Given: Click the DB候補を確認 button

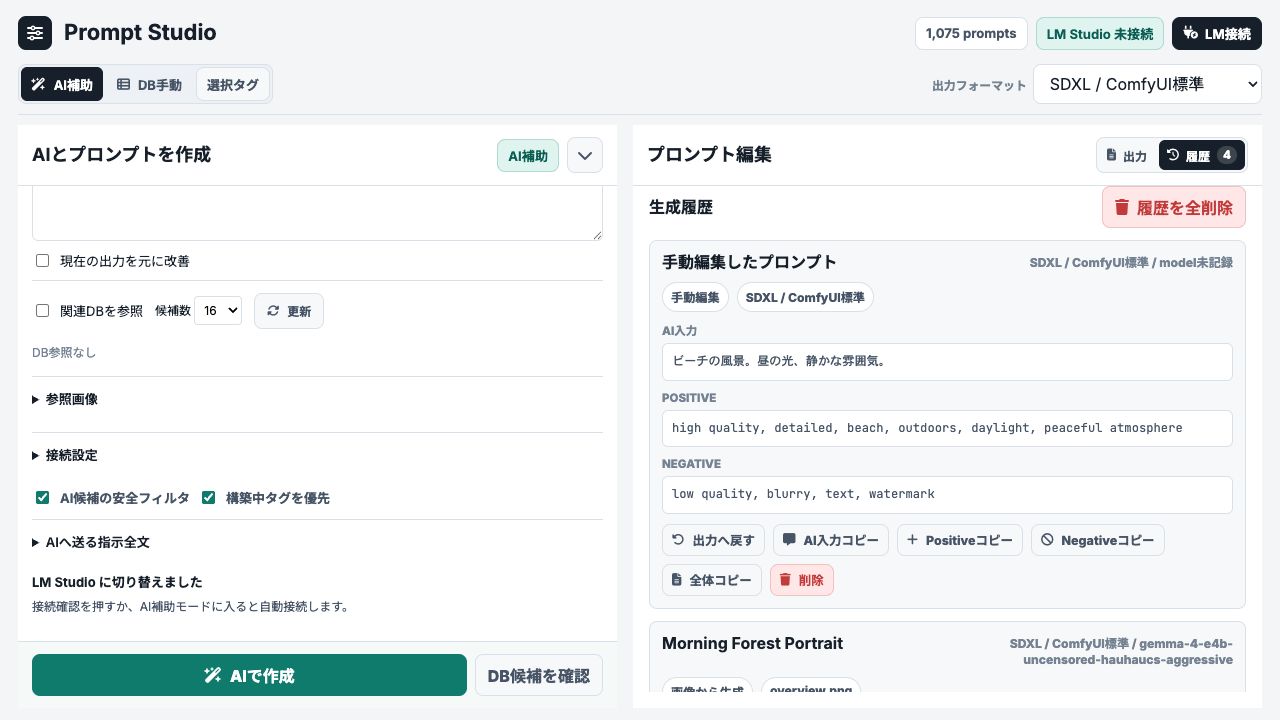Looking at the screenshot, I should pos(539,675).
